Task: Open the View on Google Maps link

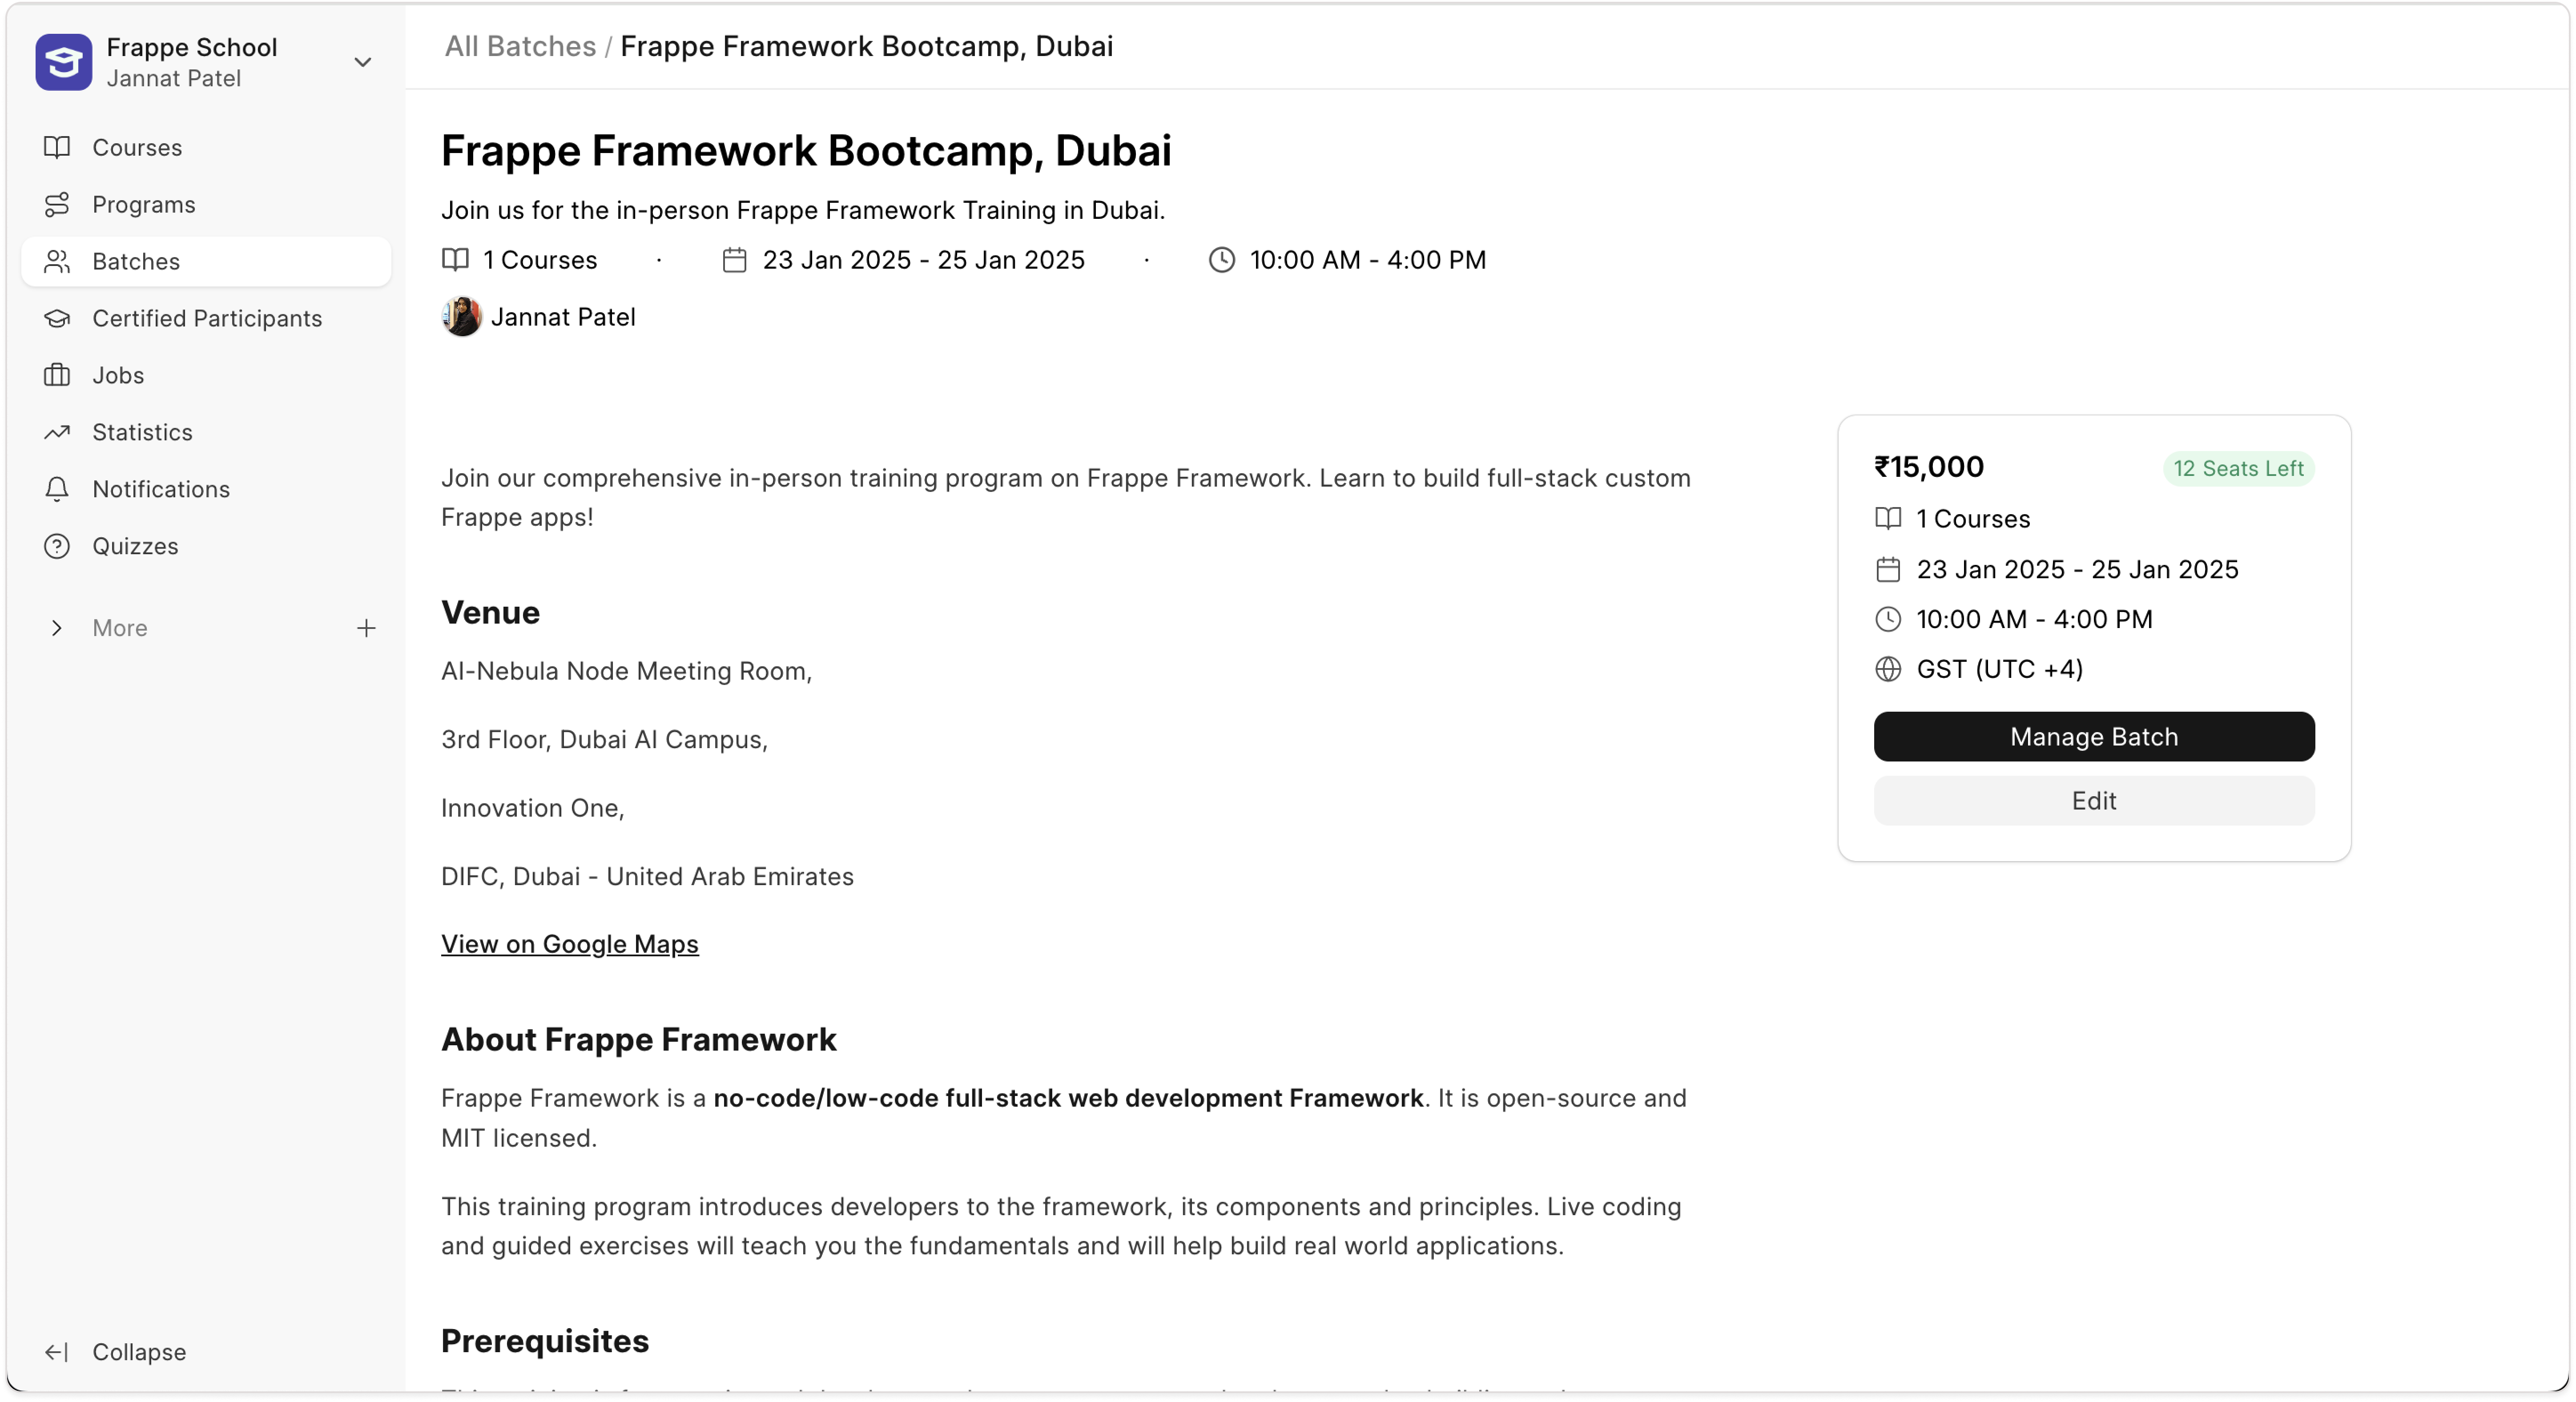Action: click(569, 945)
